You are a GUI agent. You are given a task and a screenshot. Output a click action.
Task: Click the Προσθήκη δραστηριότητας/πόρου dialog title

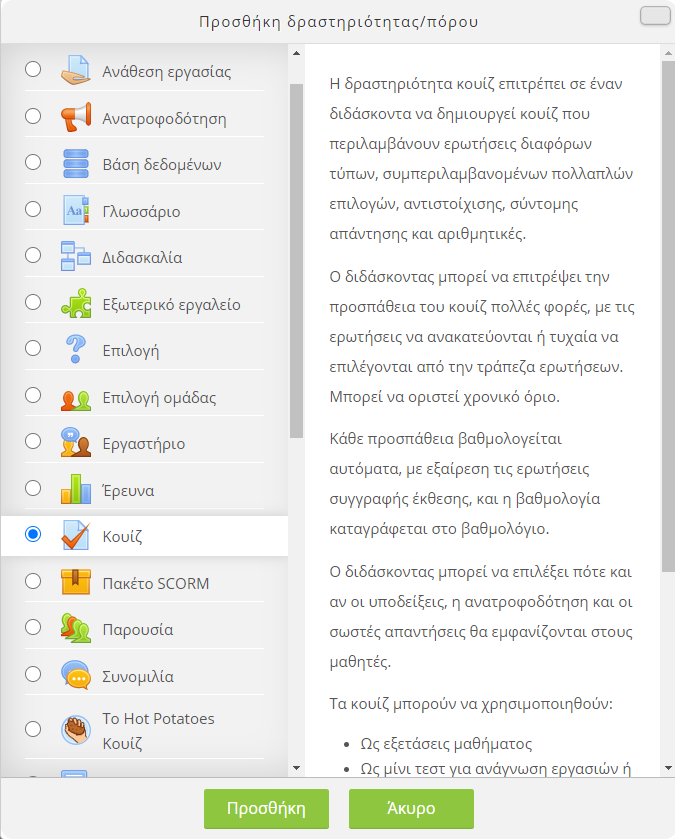tap(338, 22)
